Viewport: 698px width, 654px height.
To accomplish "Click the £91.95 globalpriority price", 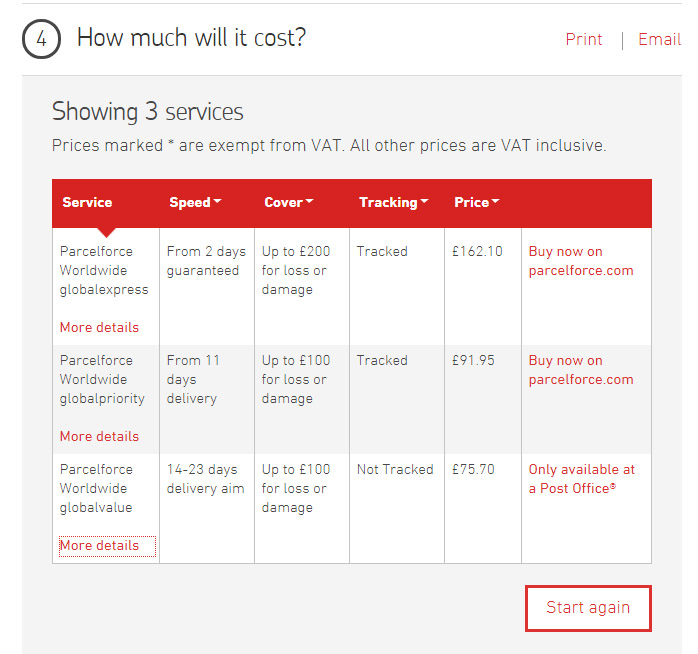I will tap(473, 361).
